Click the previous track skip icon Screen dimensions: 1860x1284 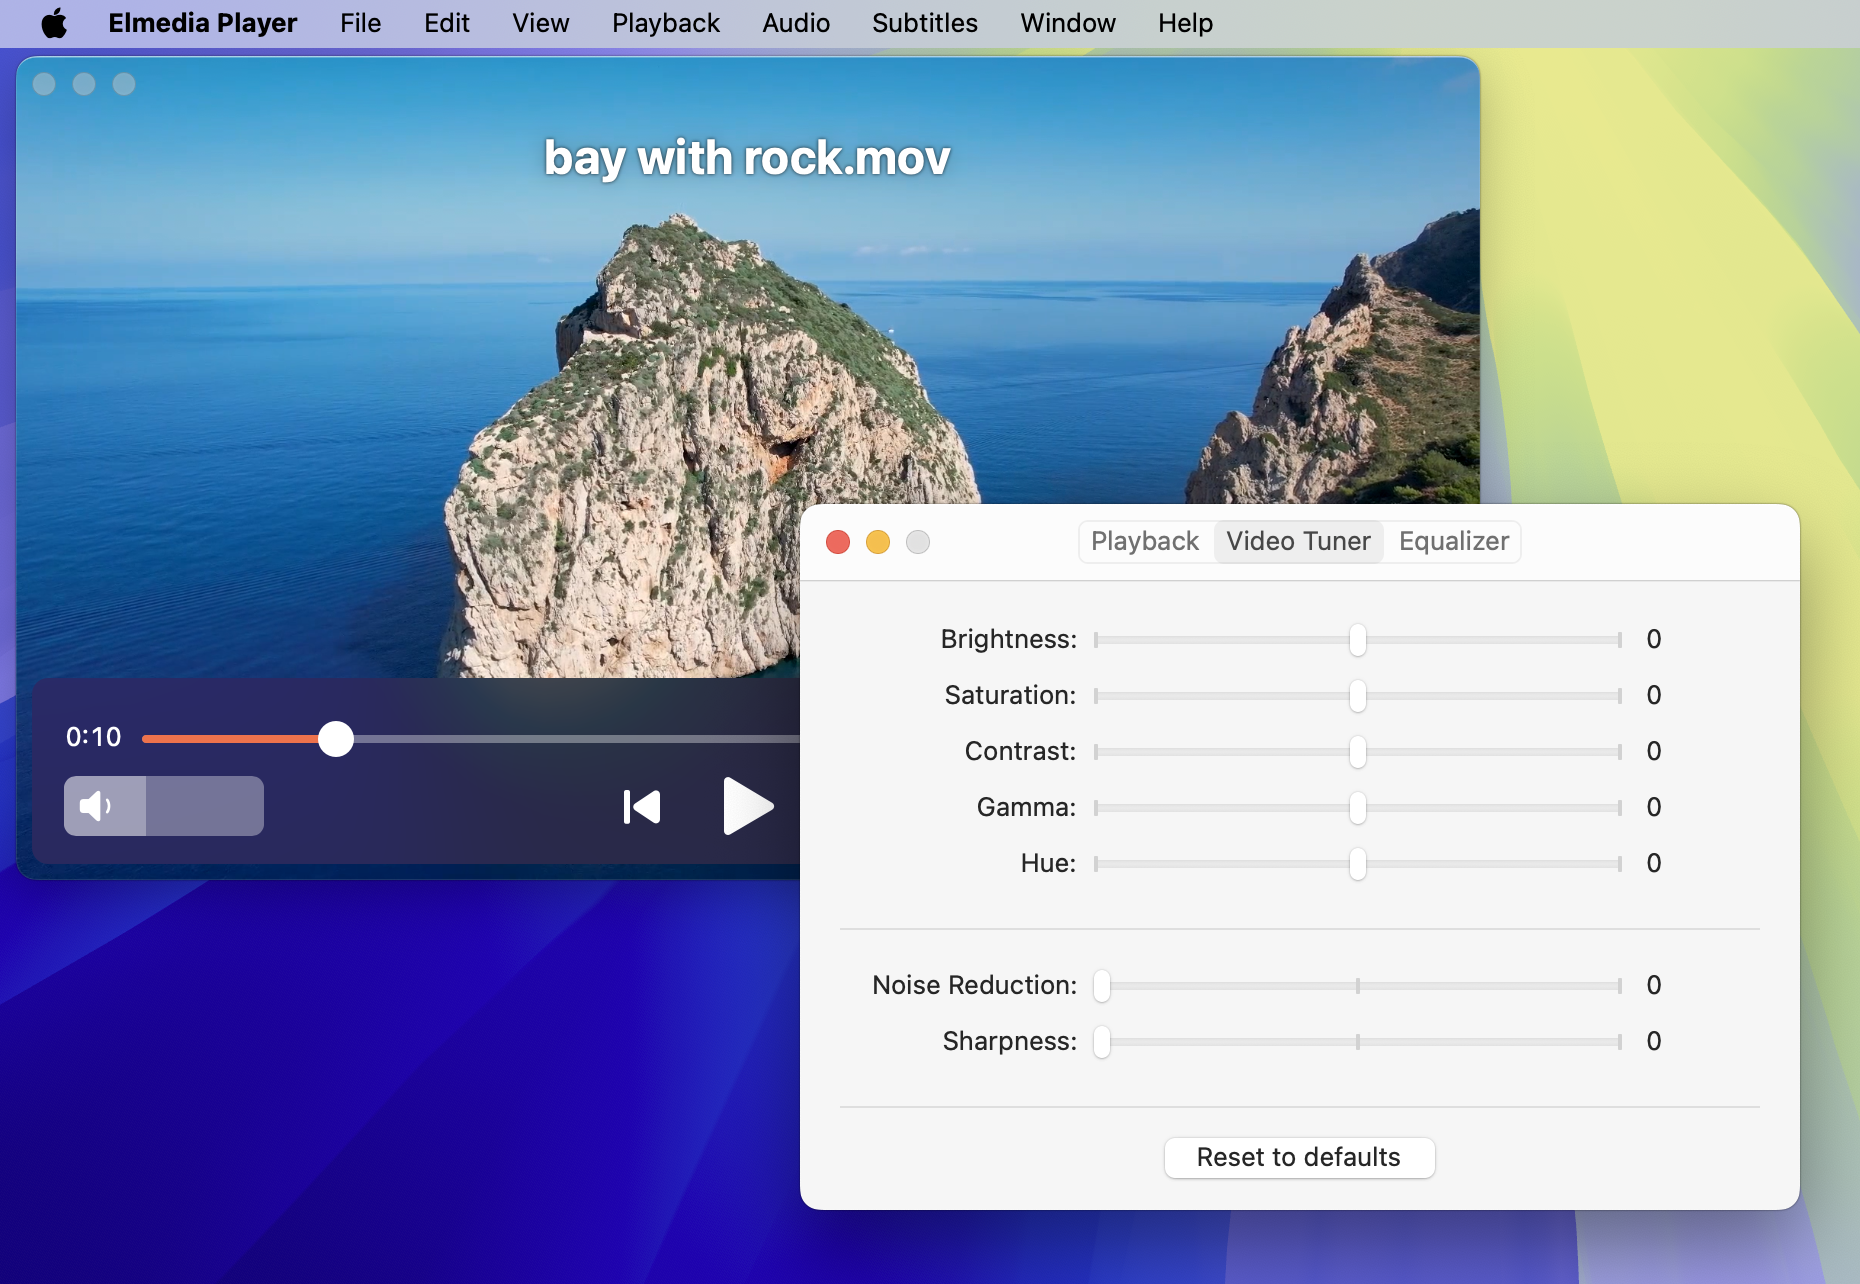tap(642, 807)
